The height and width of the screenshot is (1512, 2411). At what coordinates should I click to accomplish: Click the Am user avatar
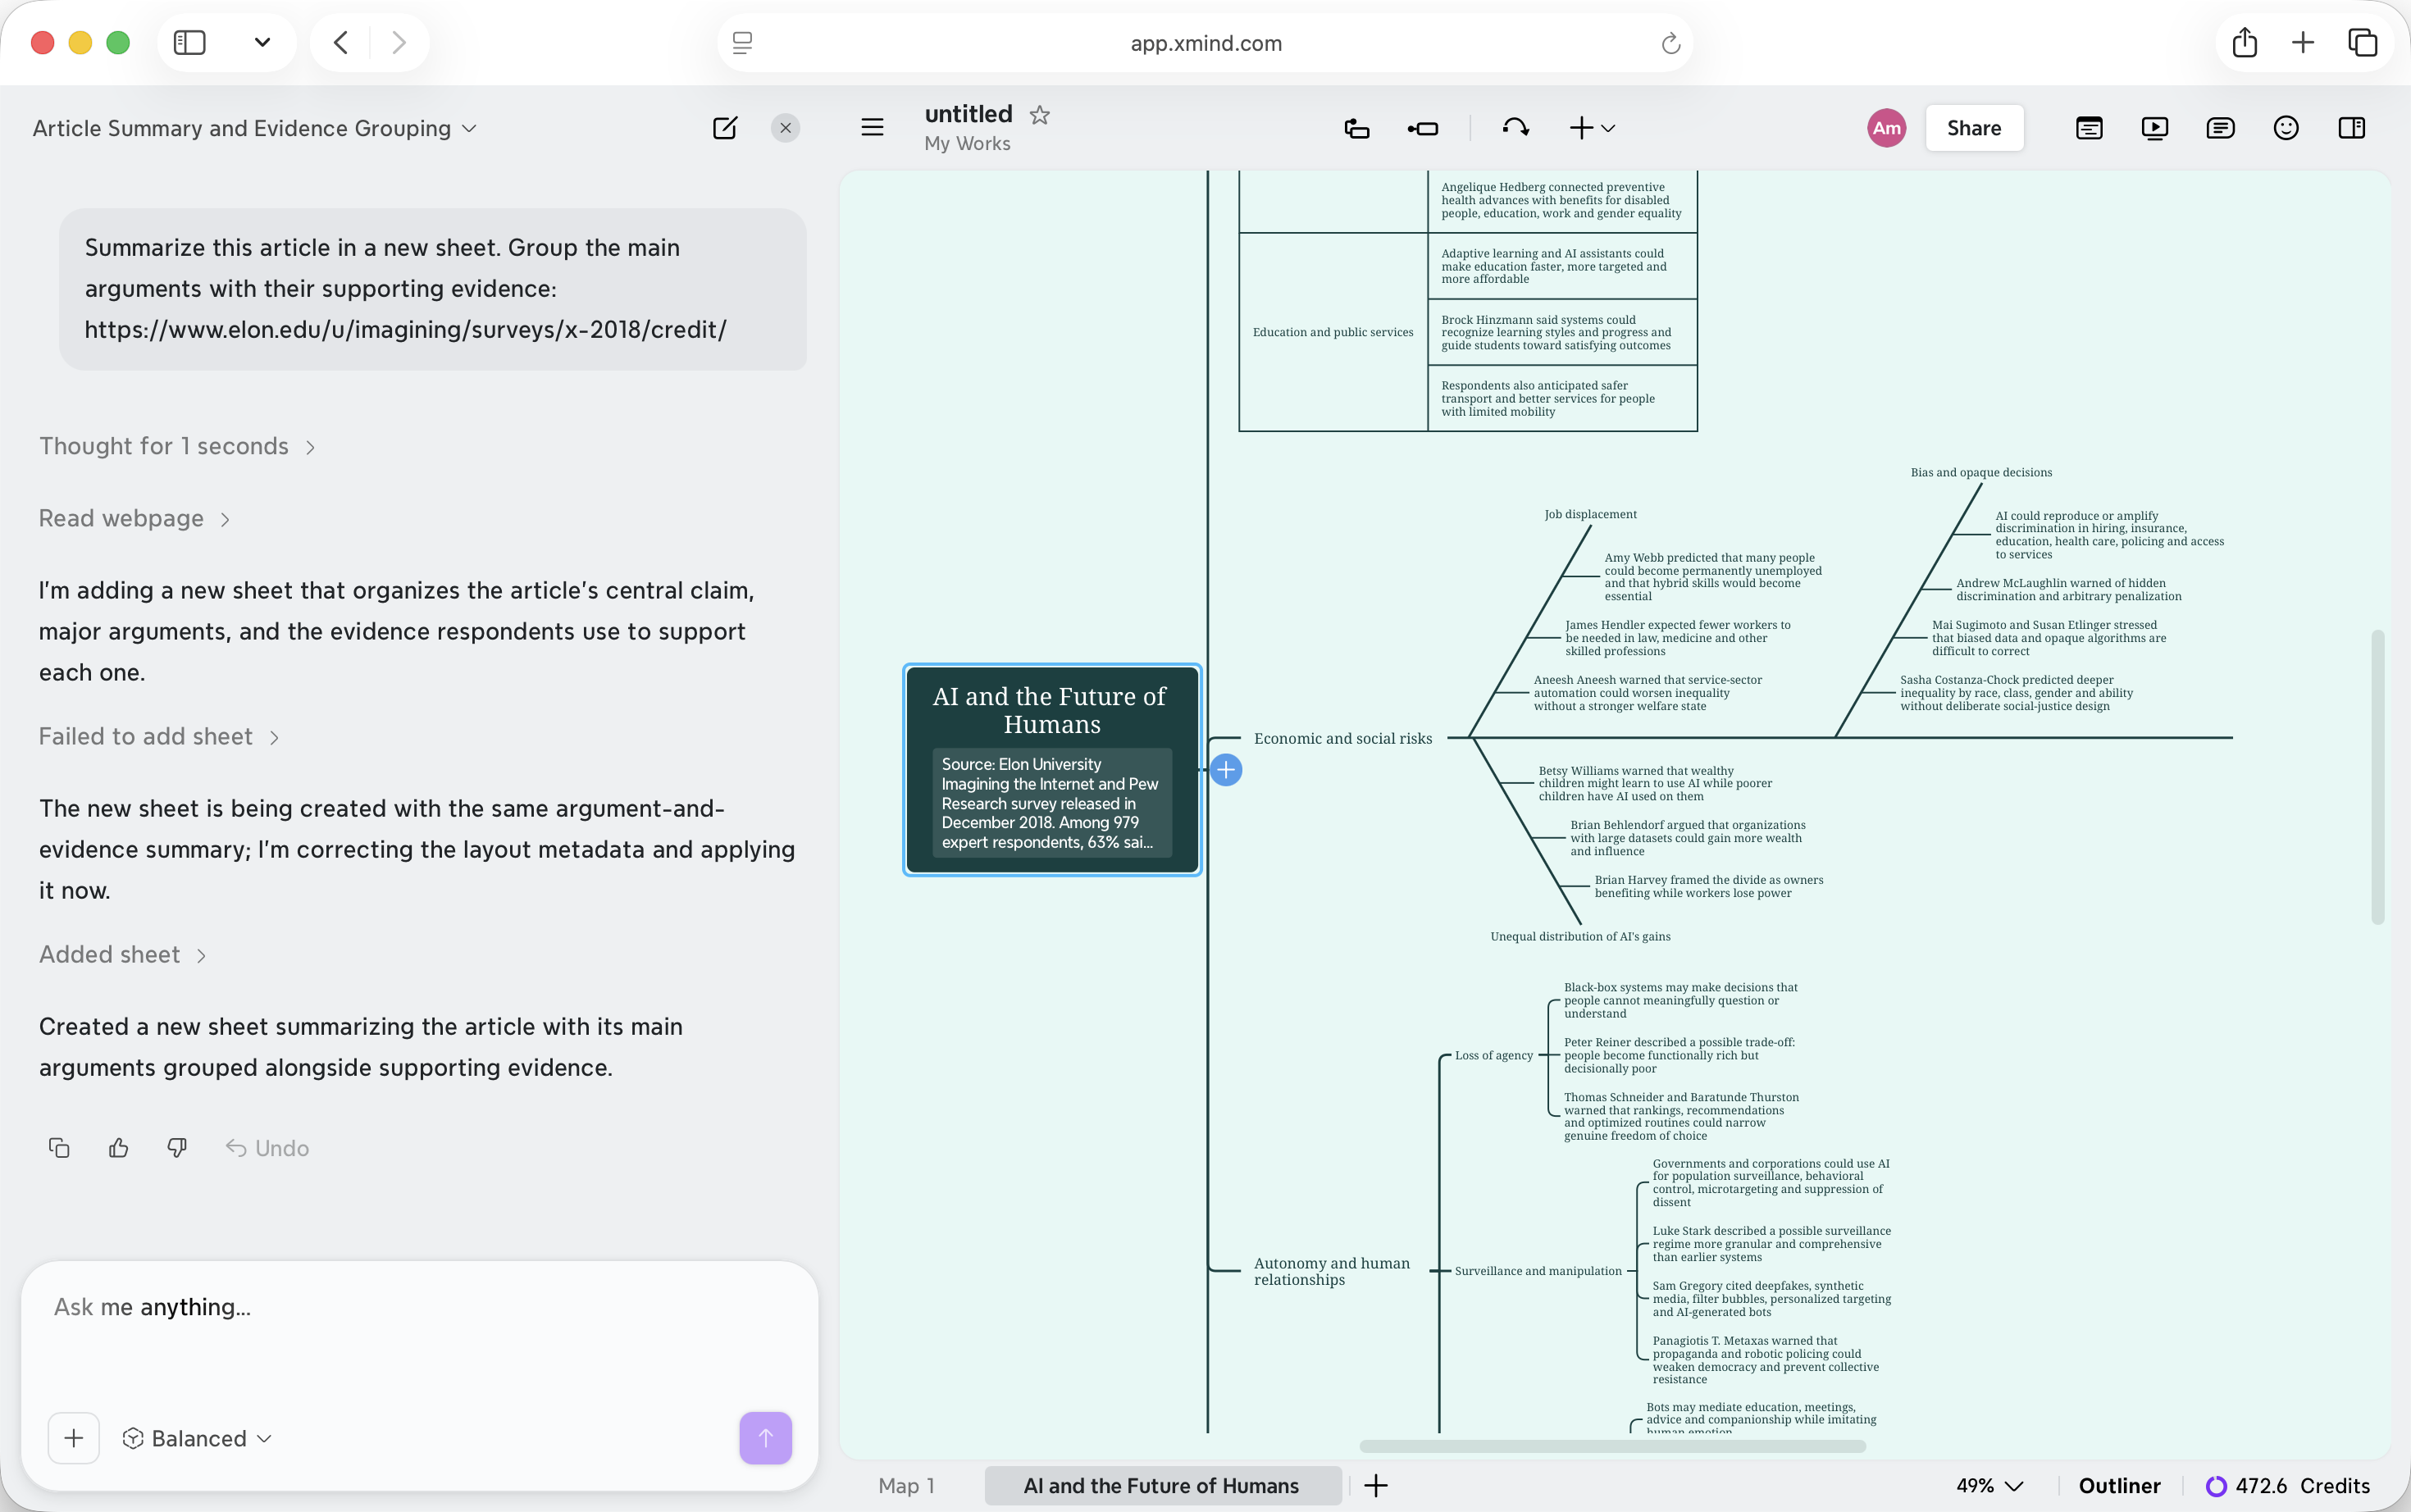pos(1886,128)
